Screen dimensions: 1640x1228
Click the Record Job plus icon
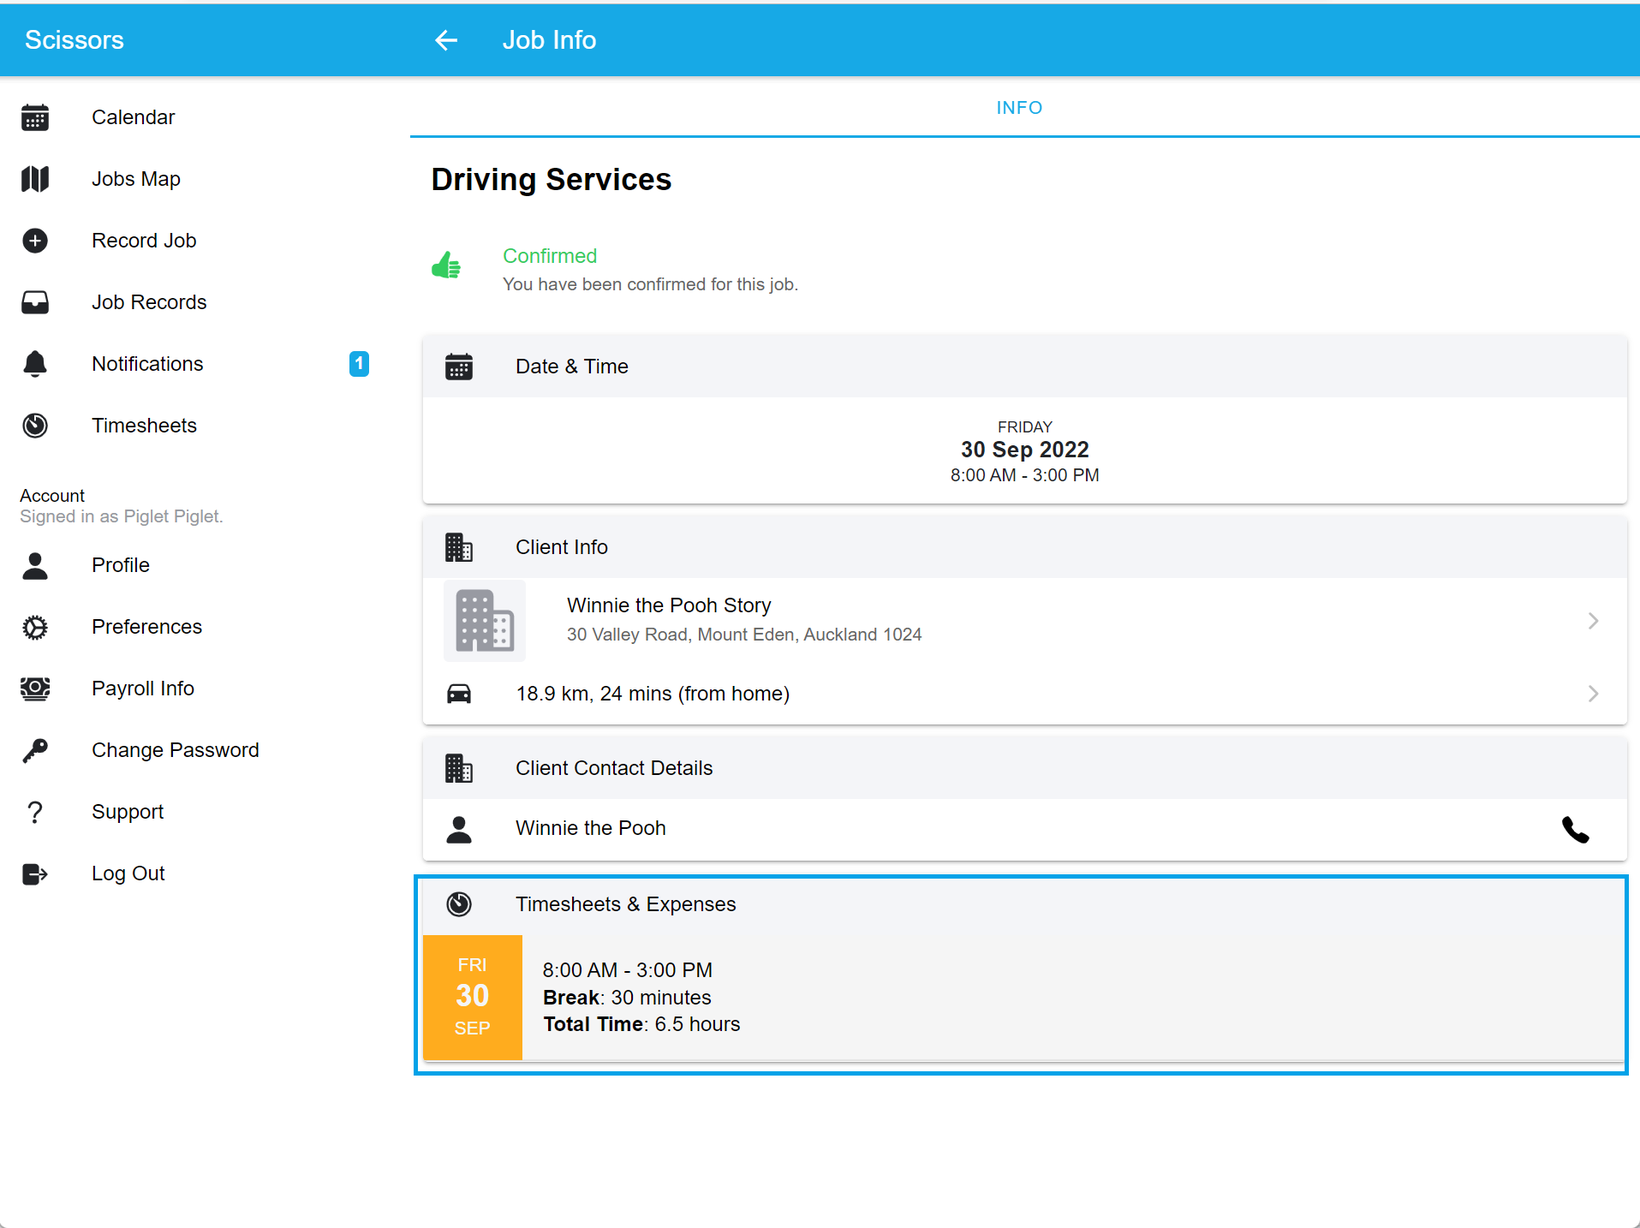coord(35,241)
